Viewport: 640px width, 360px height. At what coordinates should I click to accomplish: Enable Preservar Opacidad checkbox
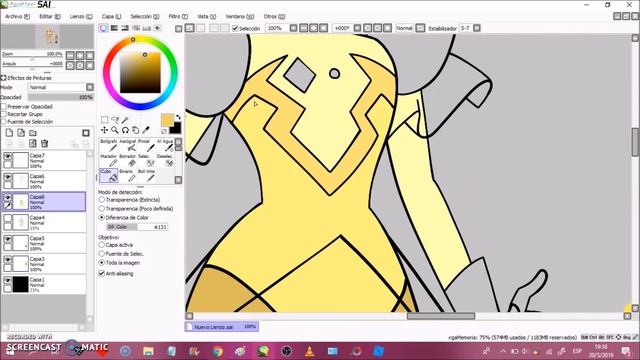pyautogui.click(x=4, y=107)
